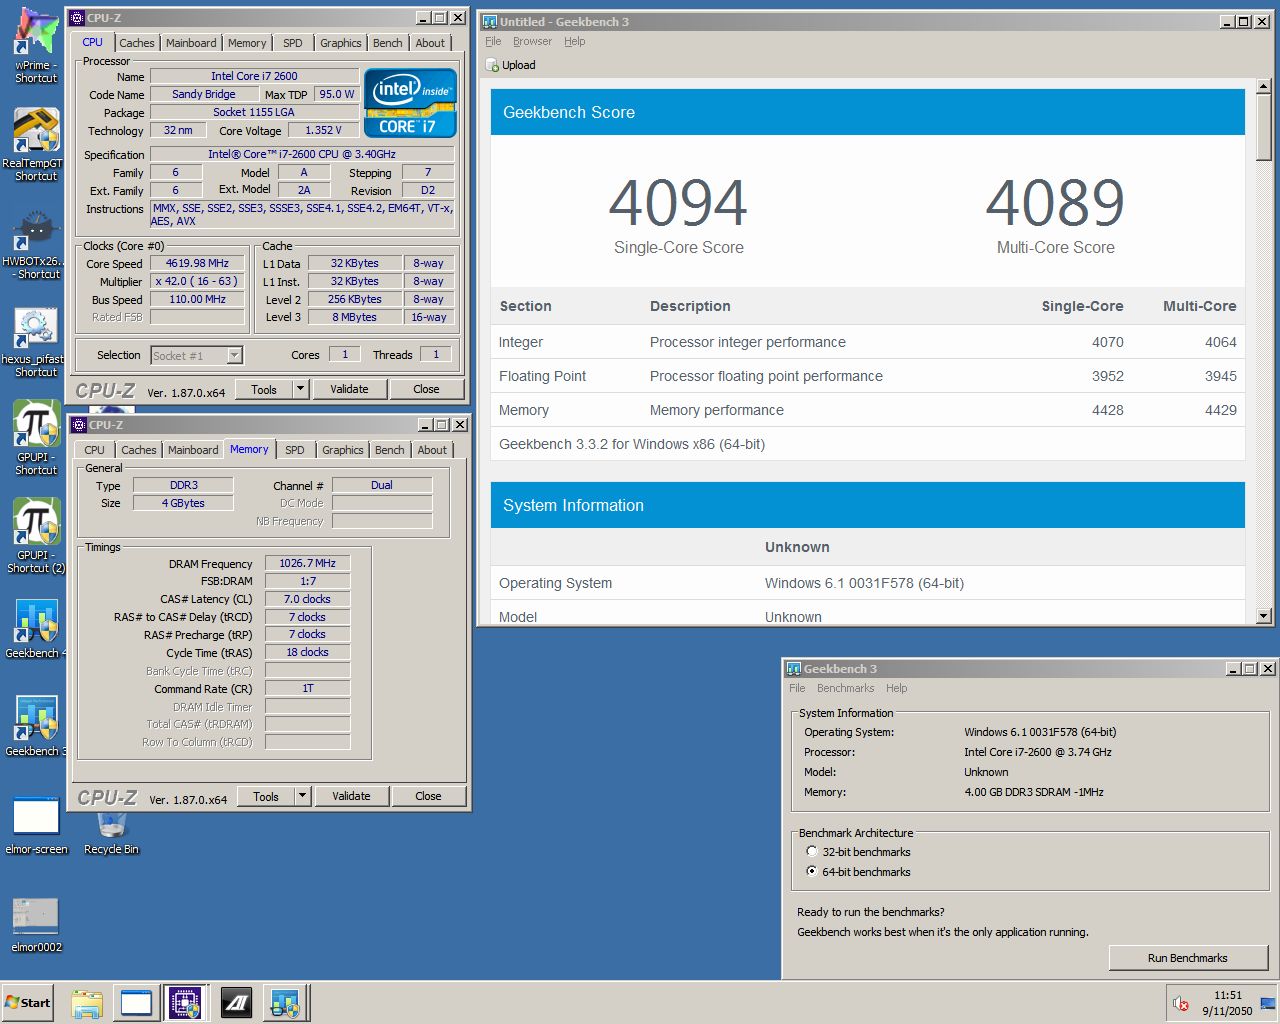Open Benchmarks menu in Geekbench 3 window

pyautogui.click(x=845, y=688)
